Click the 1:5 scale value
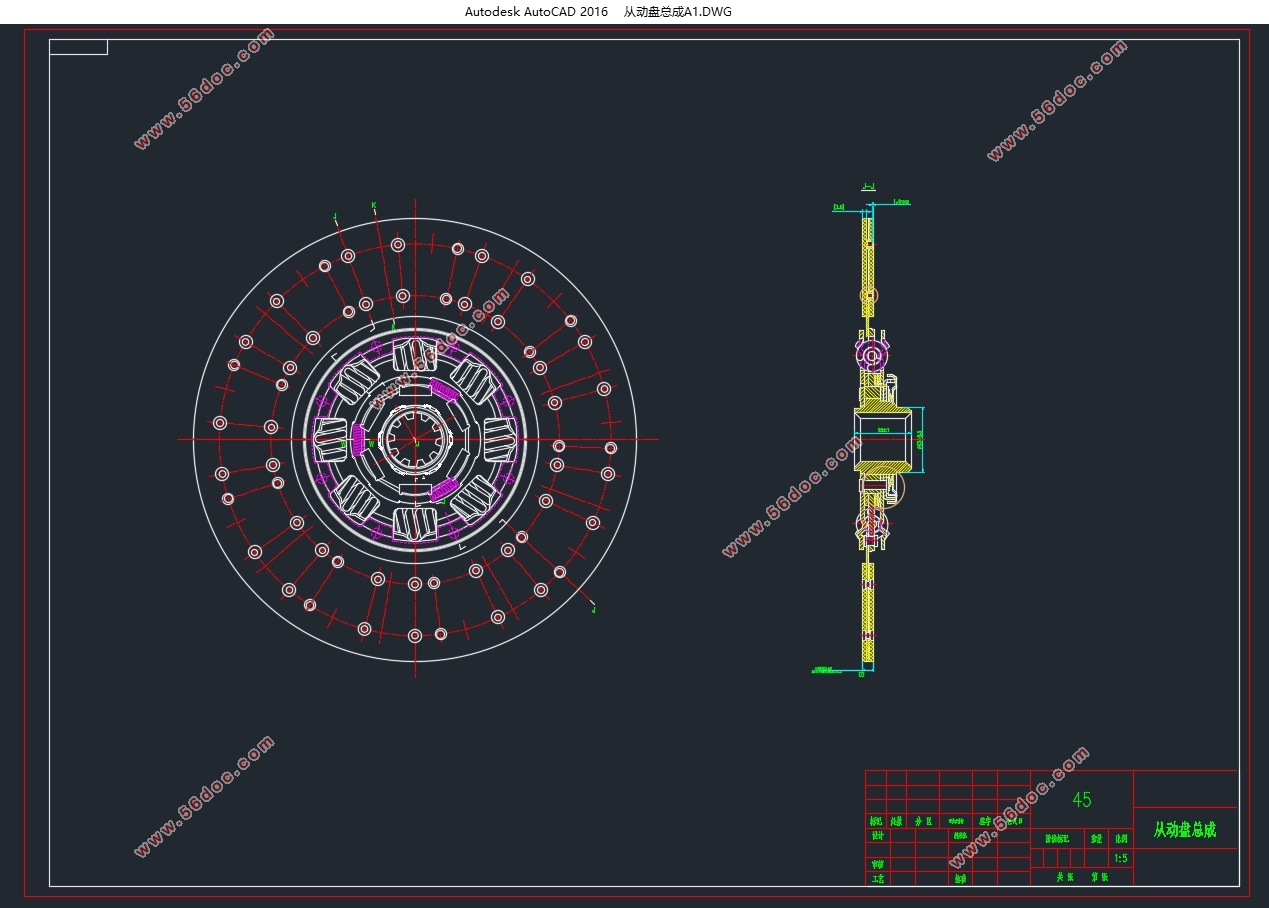1269x908 pixels. pyautogui.click(x=1120, y=858)
